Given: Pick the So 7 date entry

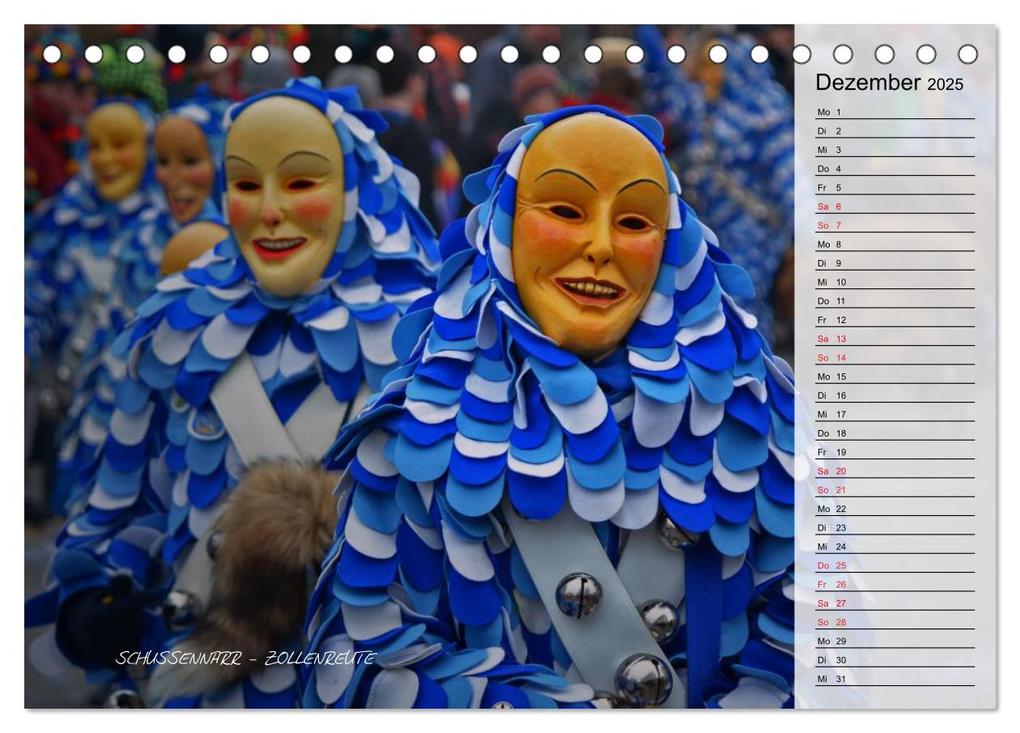Looking at the screenshot, I should [893, 225].
